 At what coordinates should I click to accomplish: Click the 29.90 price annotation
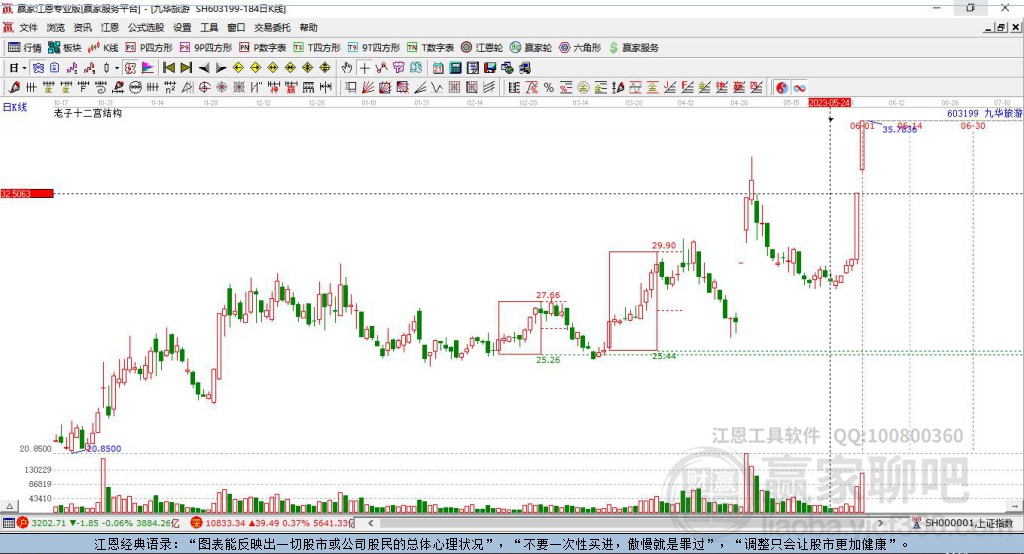coord(664,246)
